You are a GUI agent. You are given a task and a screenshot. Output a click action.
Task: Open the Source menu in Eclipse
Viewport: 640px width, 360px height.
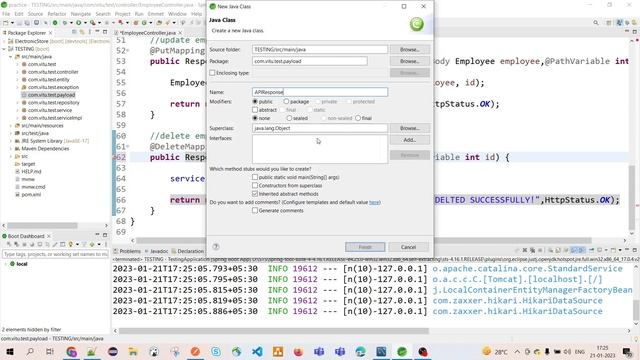point(35,14)
